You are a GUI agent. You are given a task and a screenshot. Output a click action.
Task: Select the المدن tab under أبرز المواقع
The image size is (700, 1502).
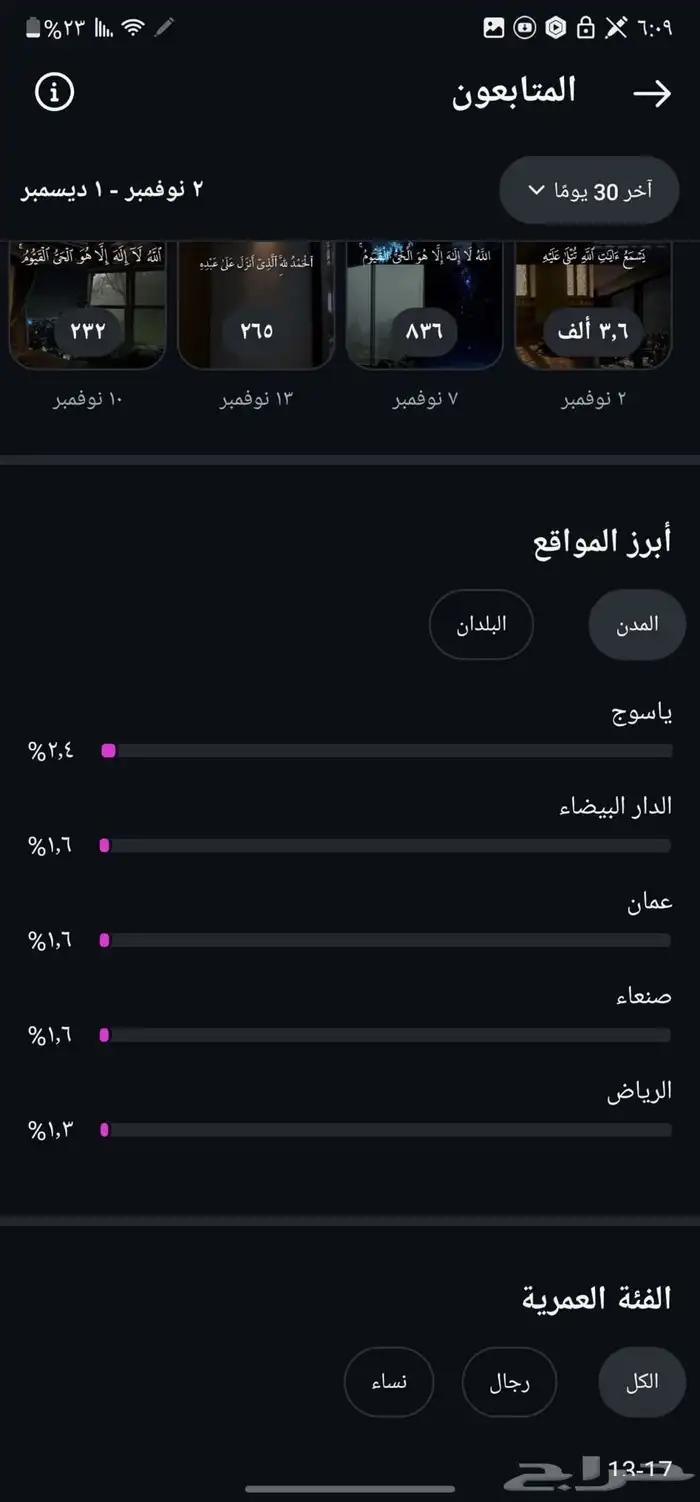pyautogui.click(x=636, y=624)
